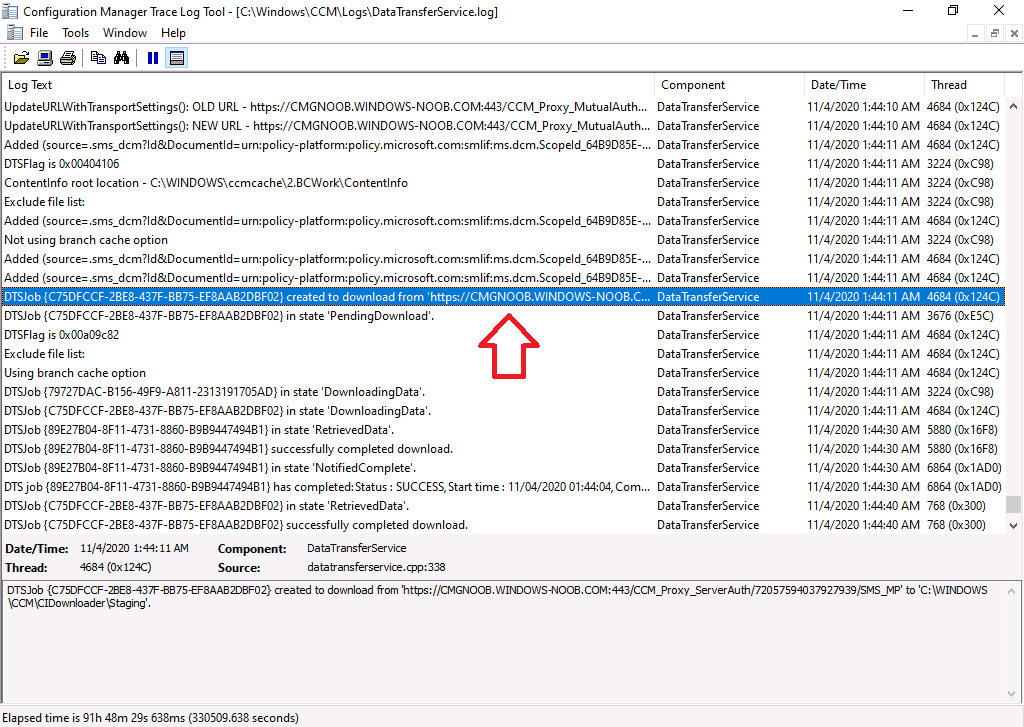1024x727 pixels.
Task: Click the Open on Server computer icon
Action: pos(45,58)
